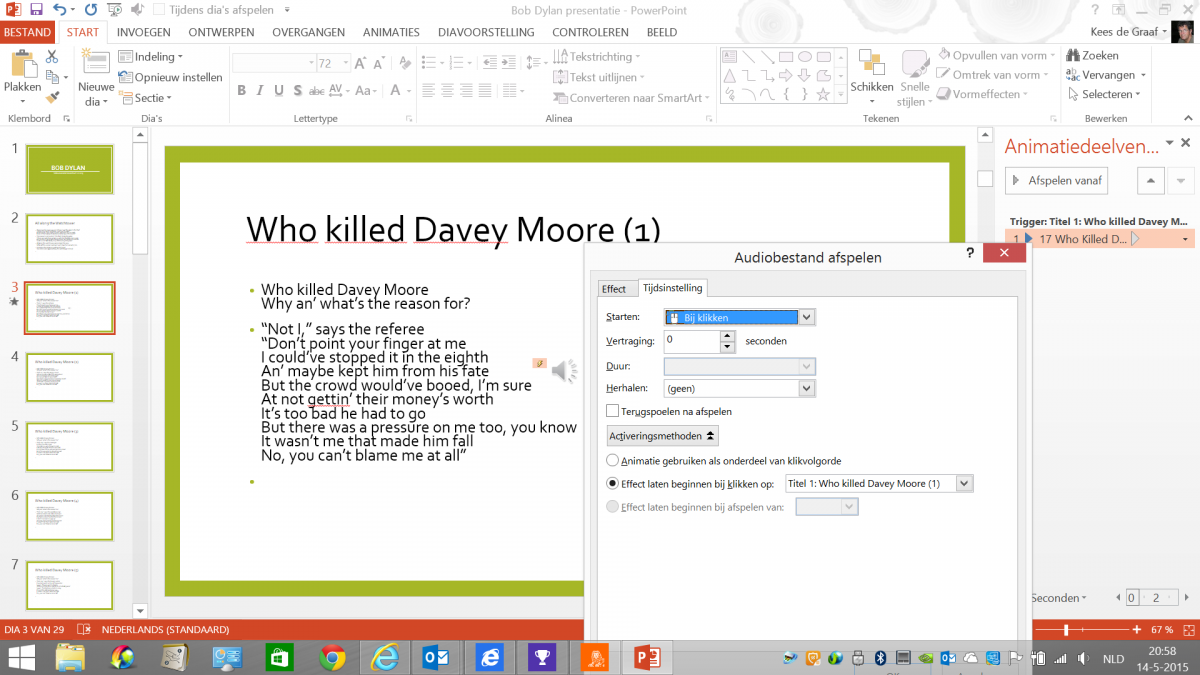1200x675 pixels.
Task: Enable Terugspoelen na afspelen checkbox
Action: tap(612, 411)
